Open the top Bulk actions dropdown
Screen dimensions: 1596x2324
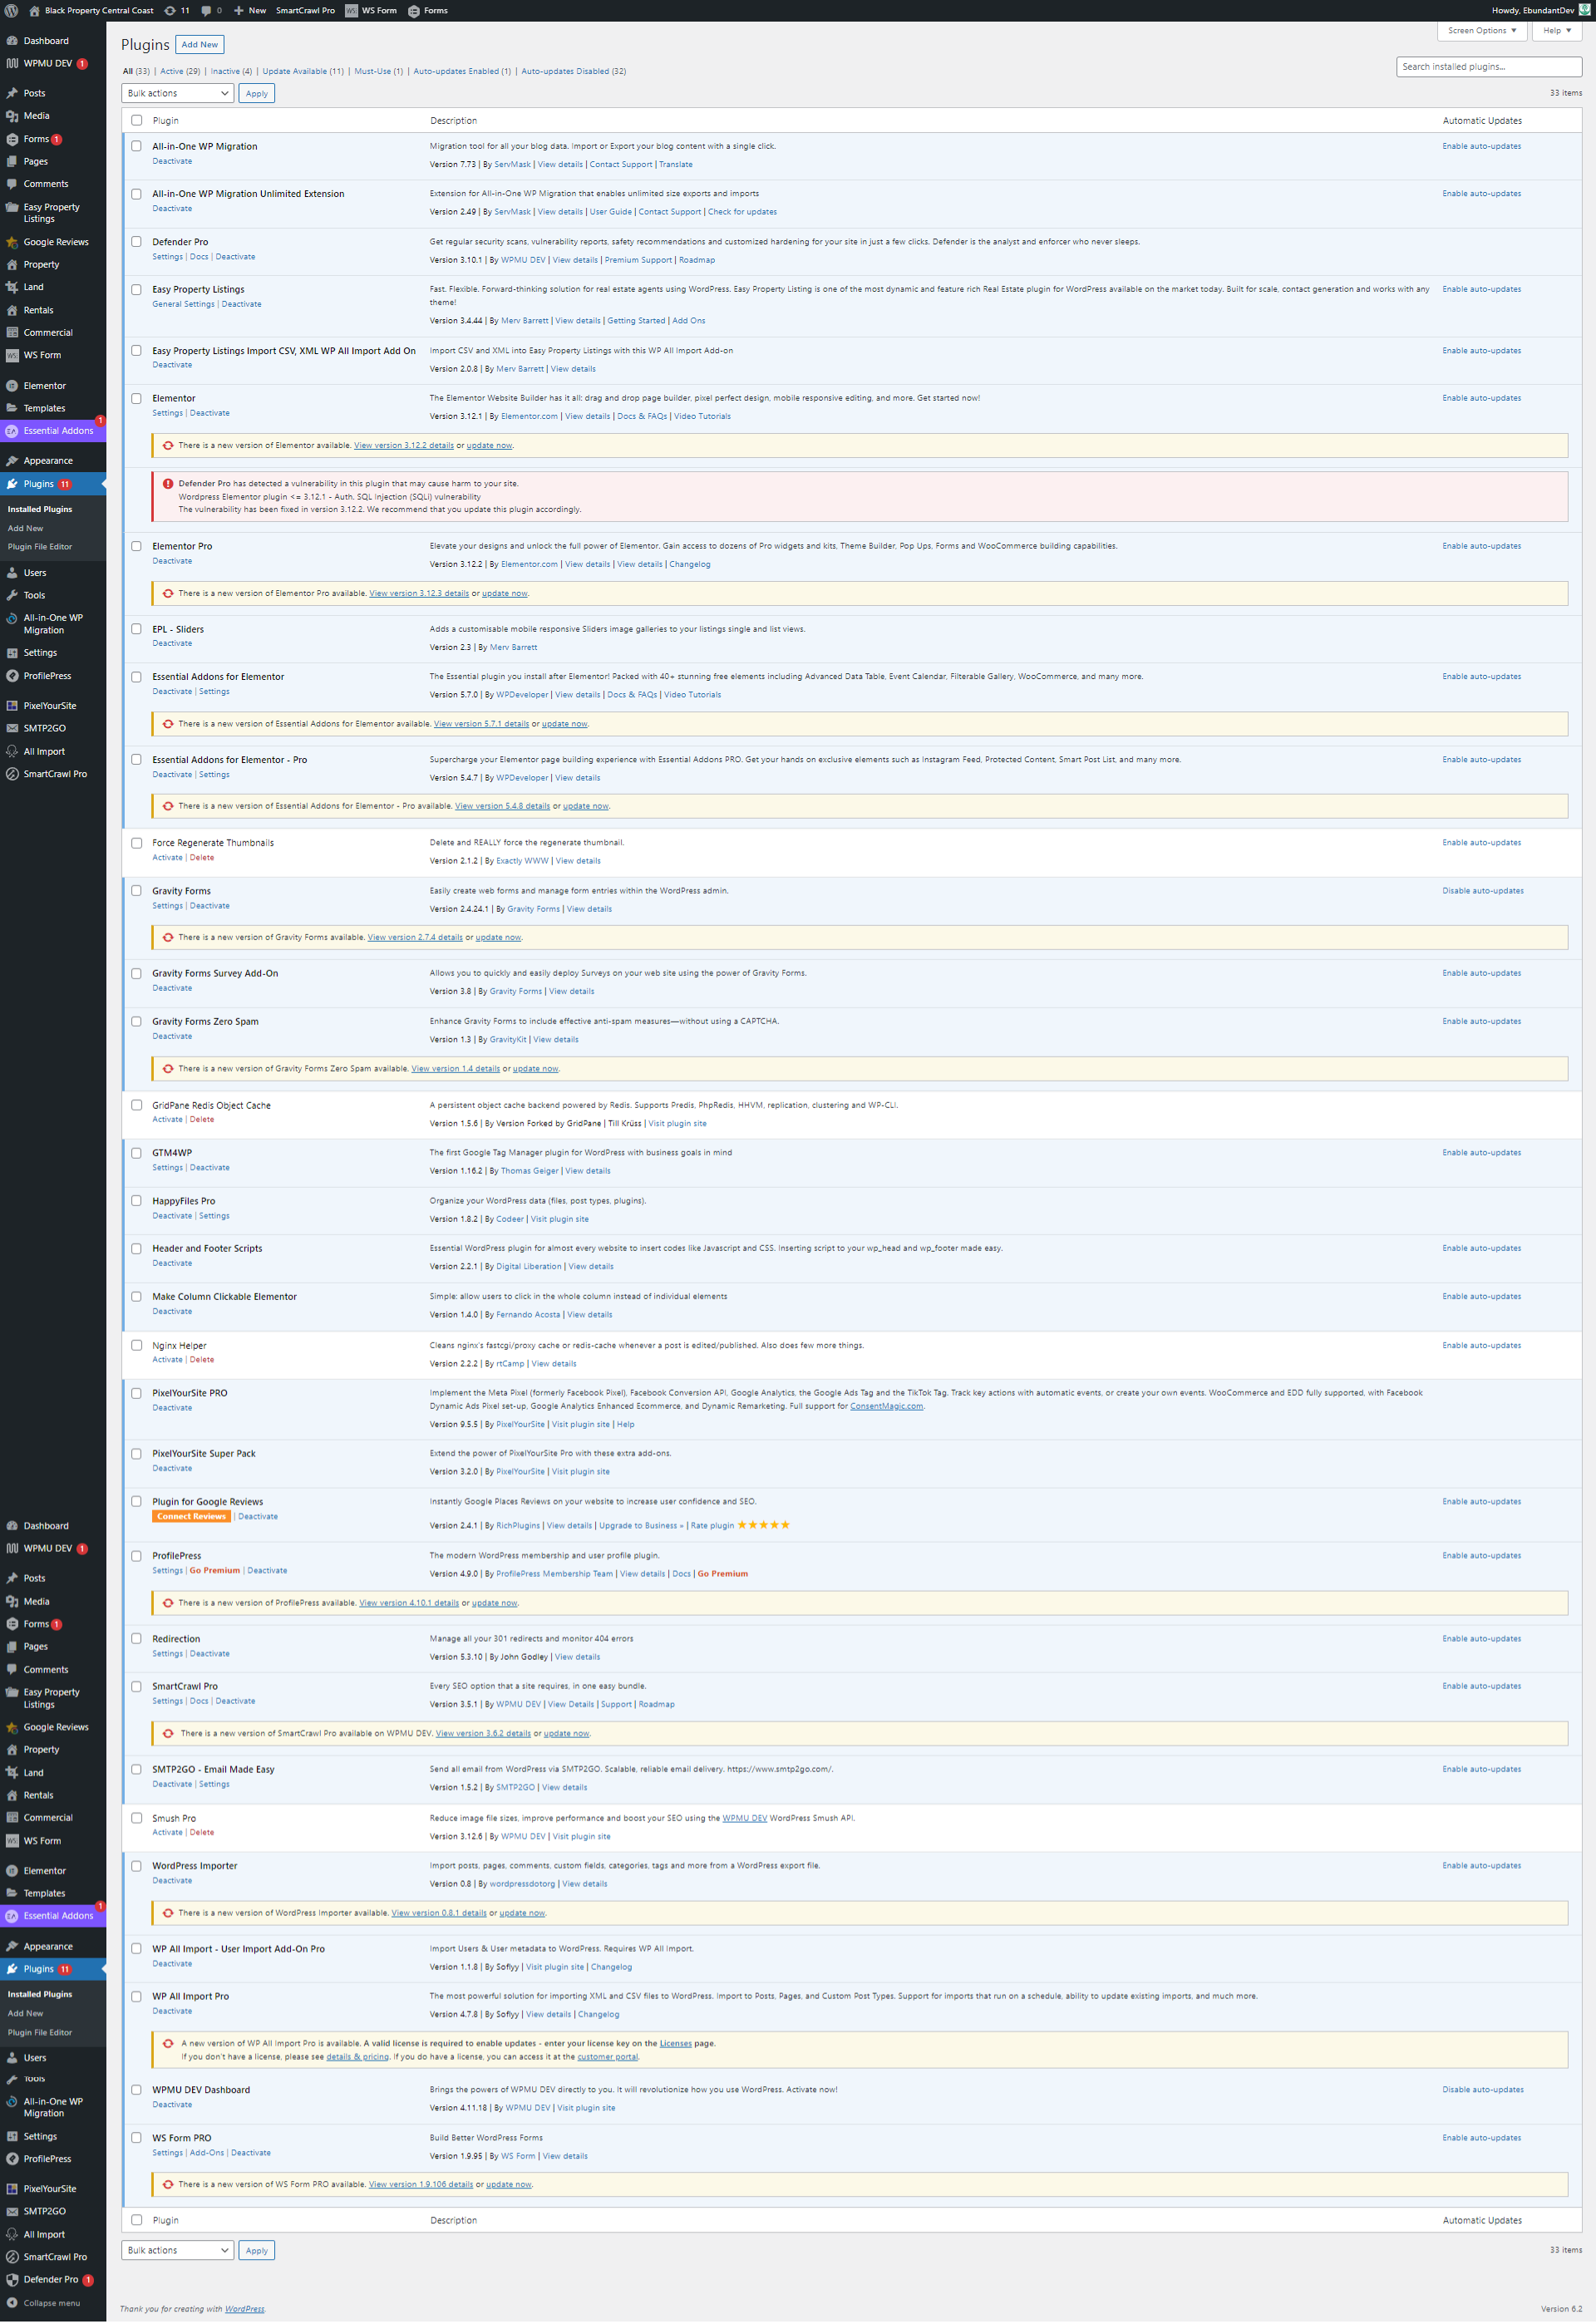pyautogui.click(x=178, y=93)
